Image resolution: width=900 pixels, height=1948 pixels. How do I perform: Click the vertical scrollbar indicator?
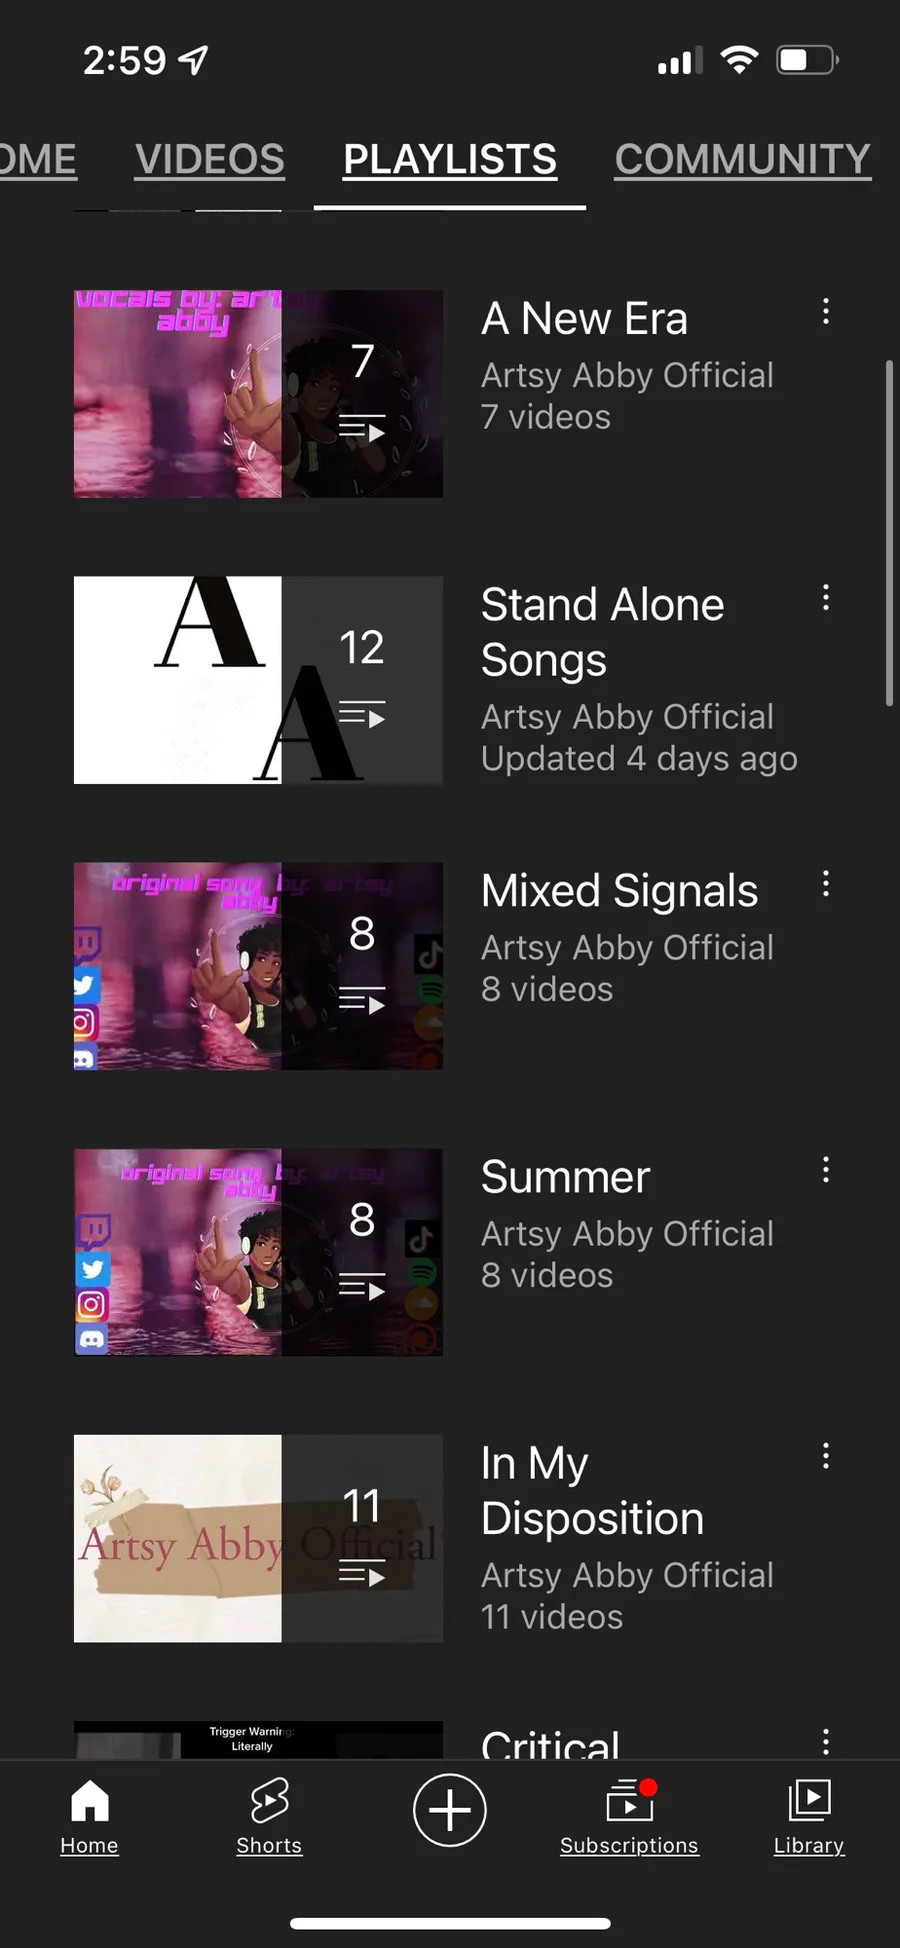click(x=888, y=533)
